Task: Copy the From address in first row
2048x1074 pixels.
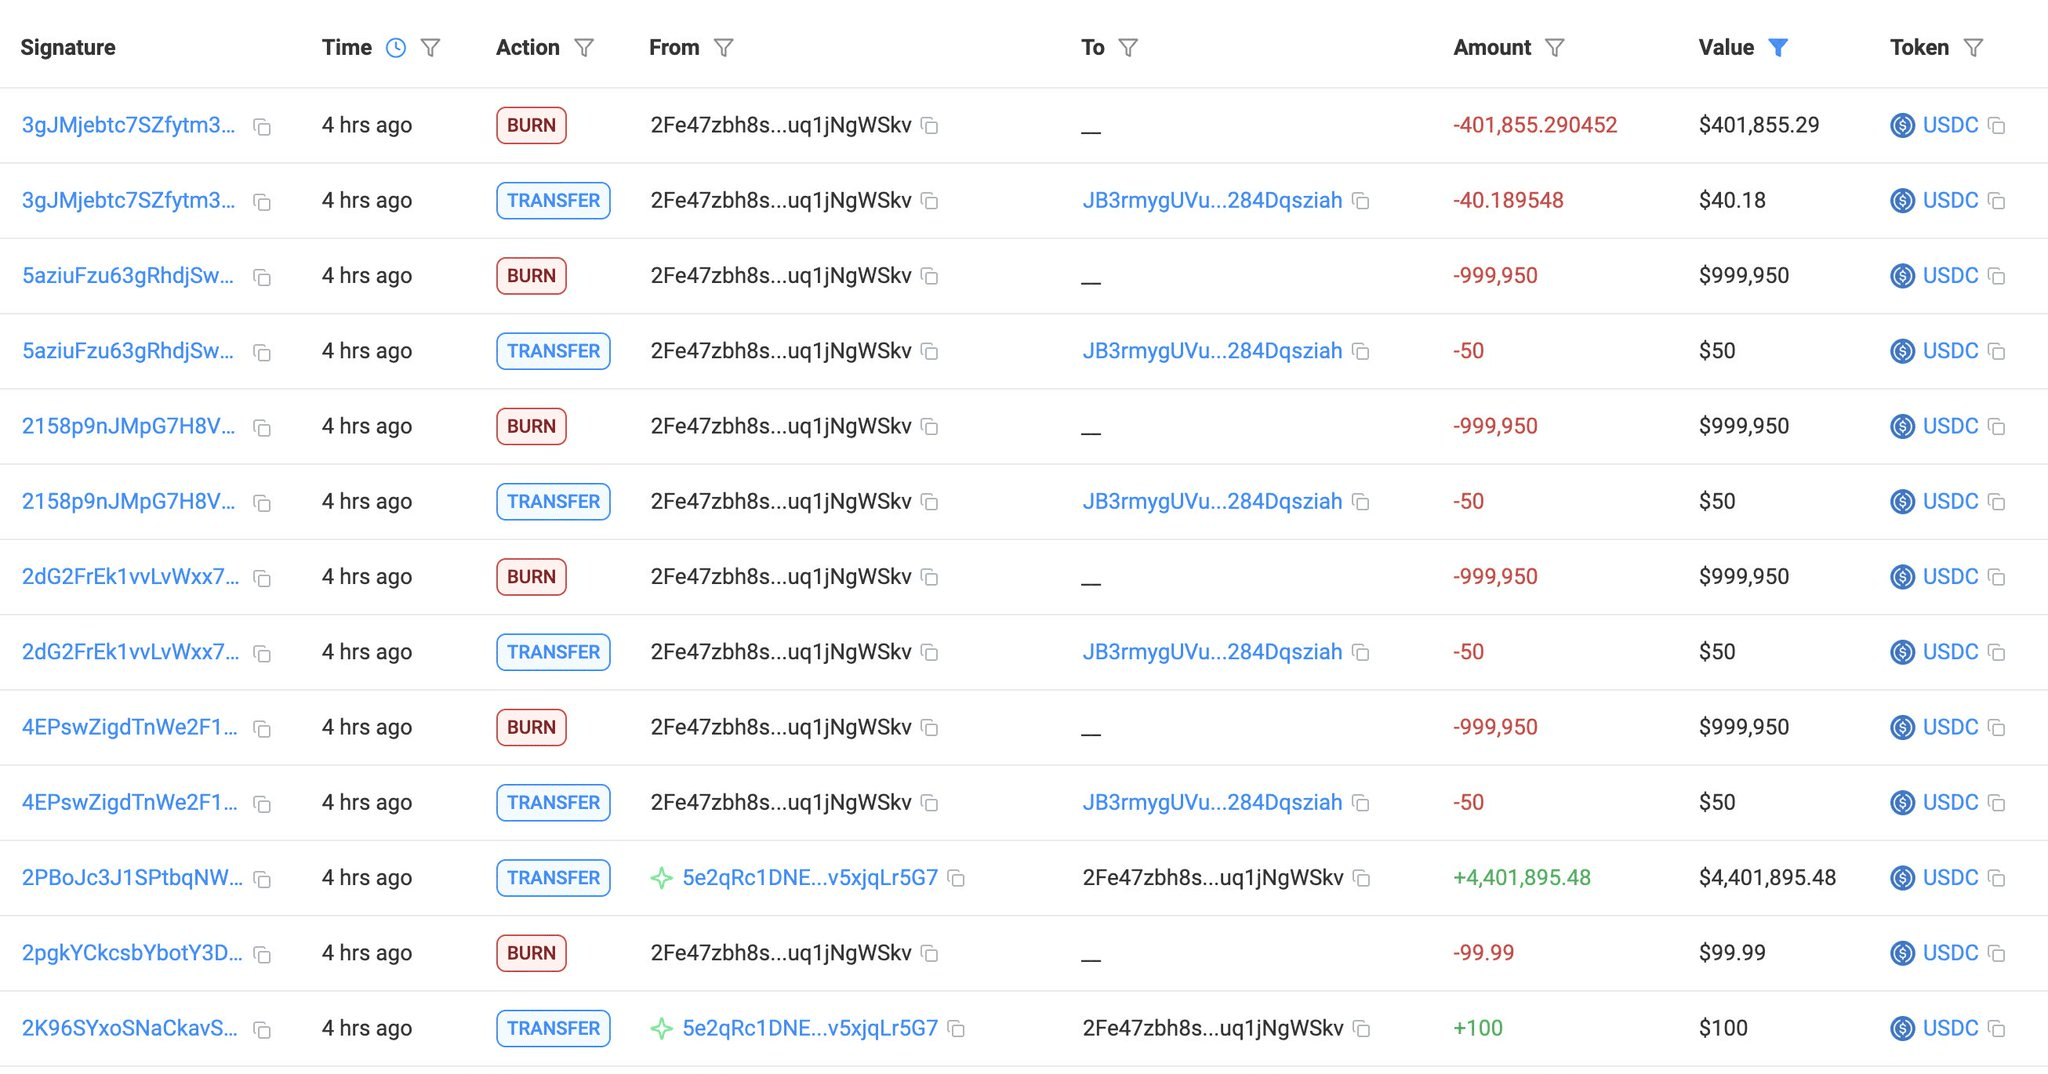Action: [929, 126]
